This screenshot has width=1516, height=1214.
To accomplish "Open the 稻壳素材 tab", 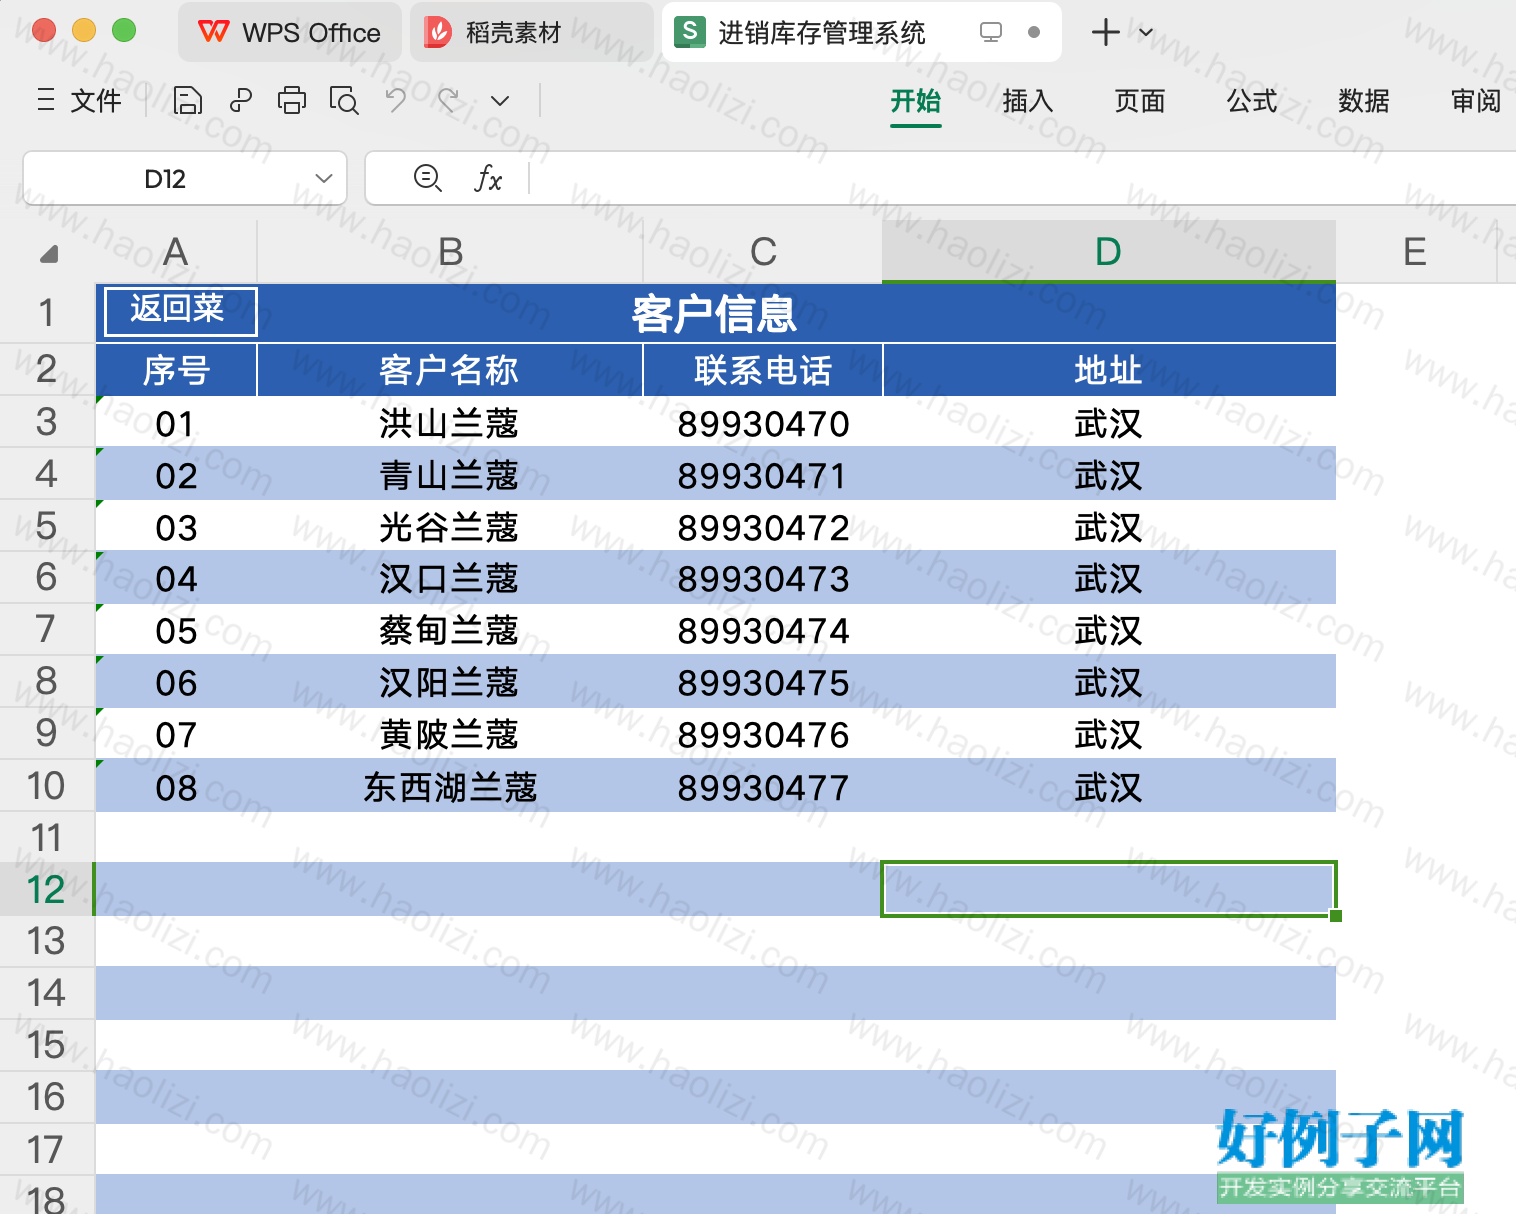I will [532, 32].
